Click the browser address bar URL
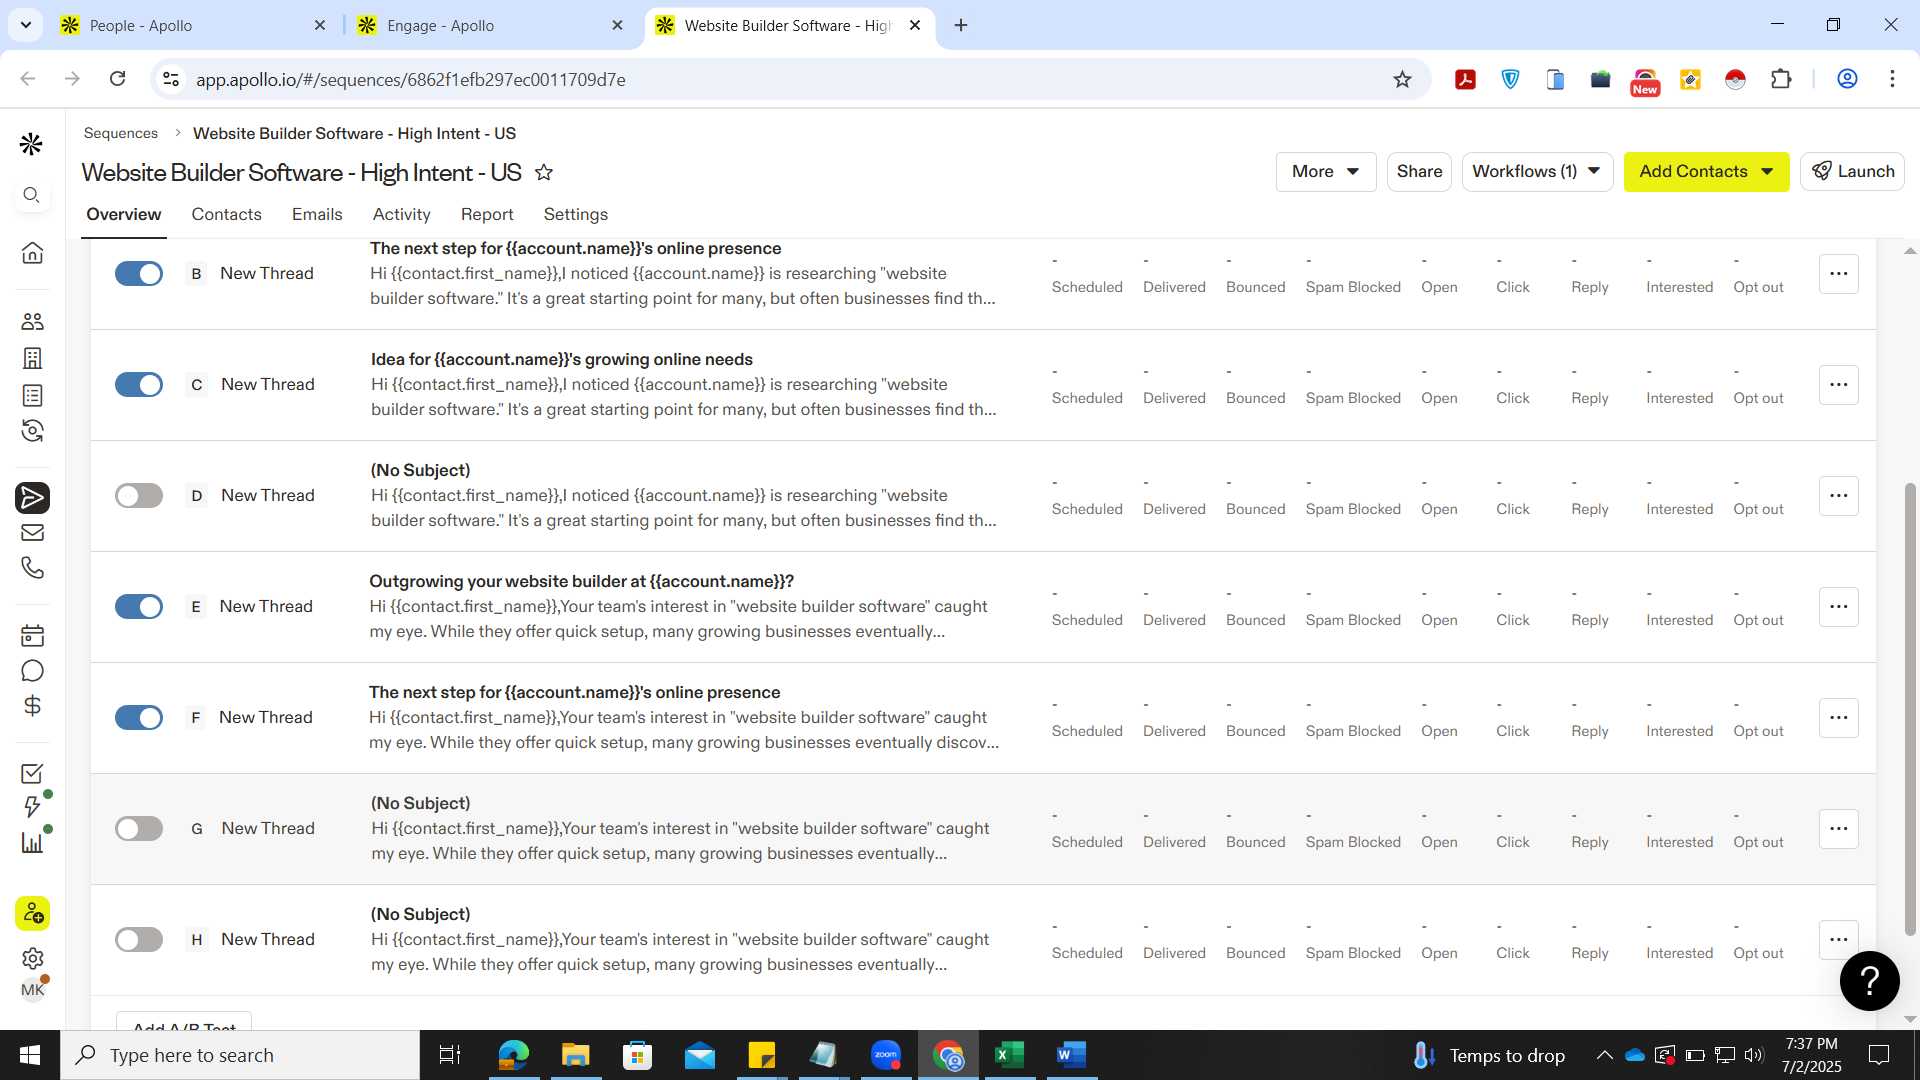 410,79
